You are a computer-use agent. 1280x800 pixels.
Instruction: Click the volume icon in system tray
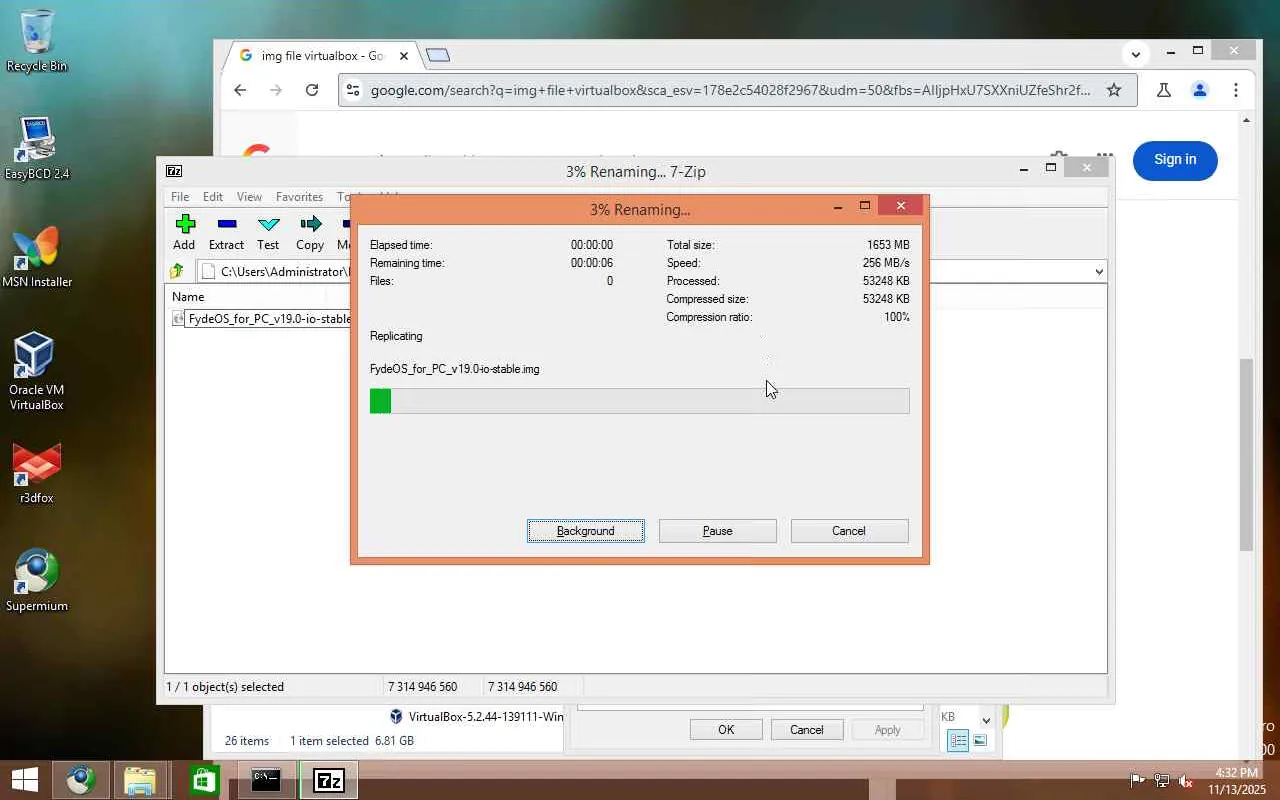1186,781
